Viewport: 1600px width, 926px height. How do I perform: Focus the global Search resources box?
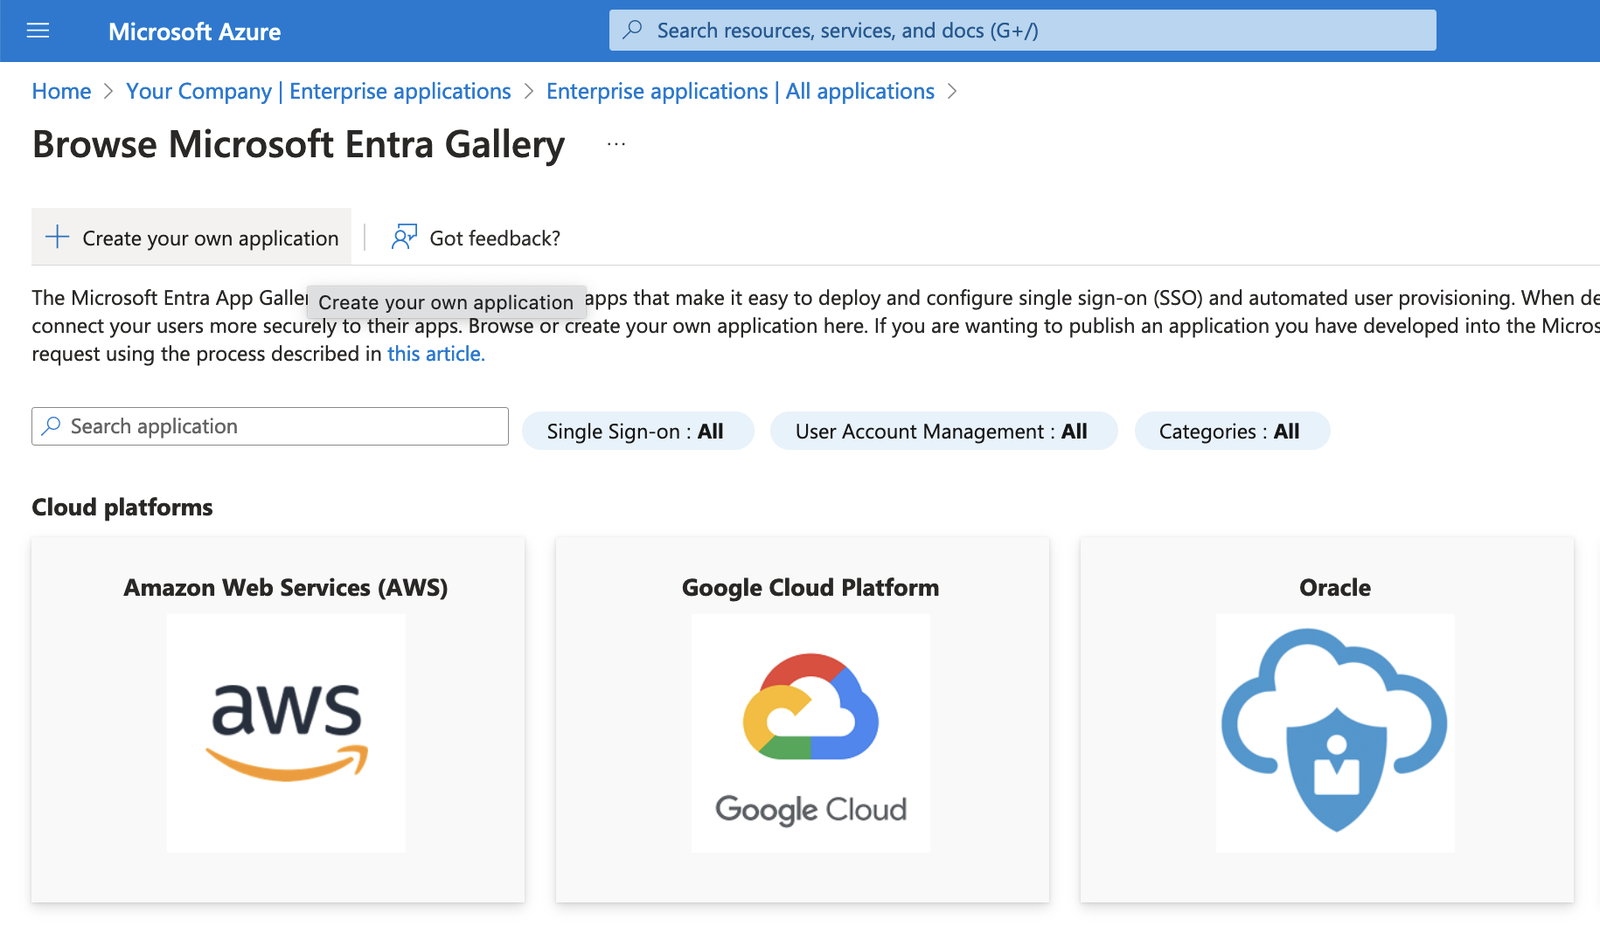[x=1022, y=30]
